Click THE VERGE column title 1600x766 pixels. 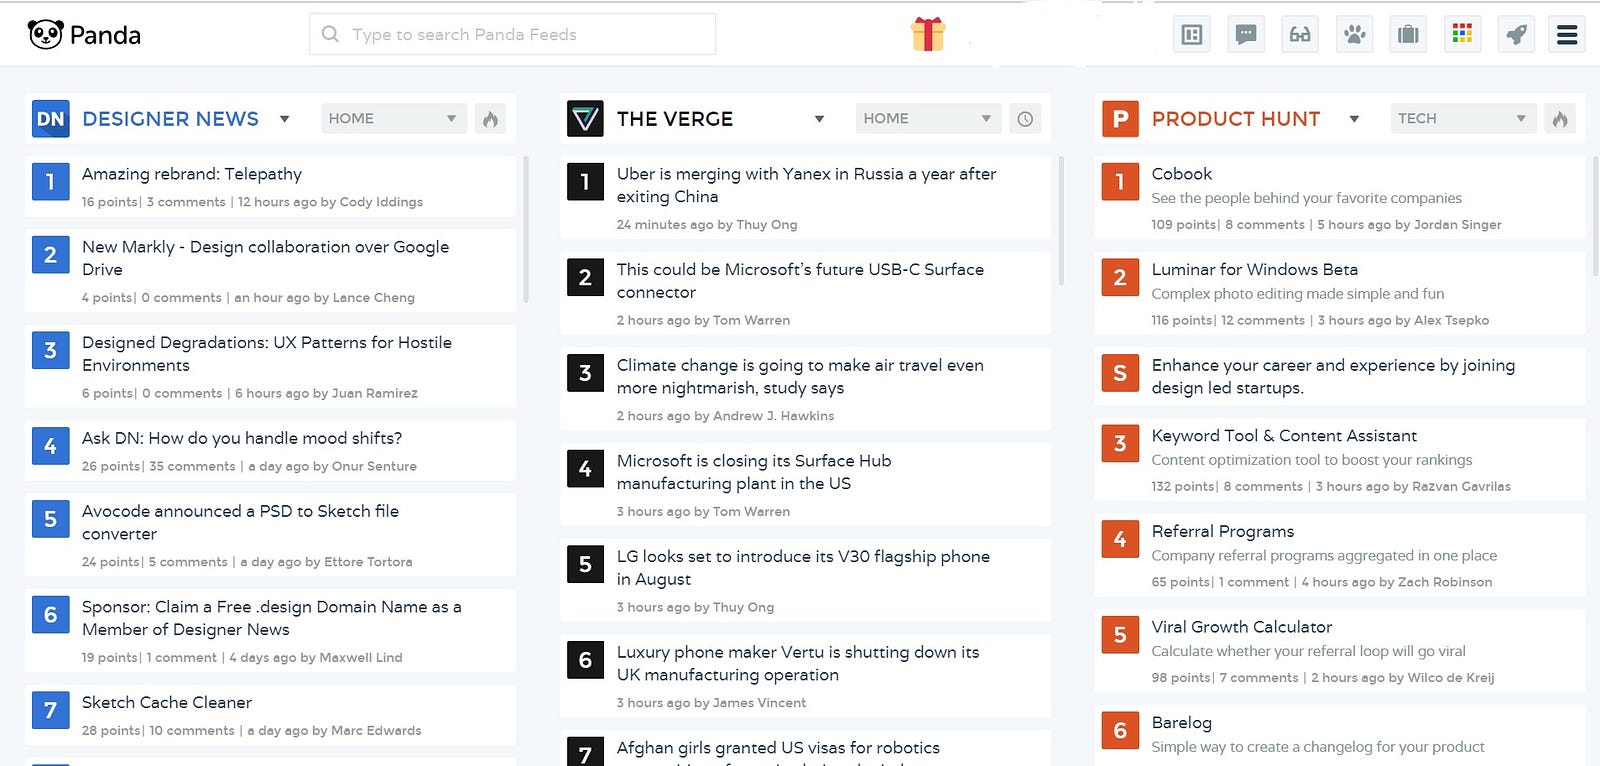[675, 119]
